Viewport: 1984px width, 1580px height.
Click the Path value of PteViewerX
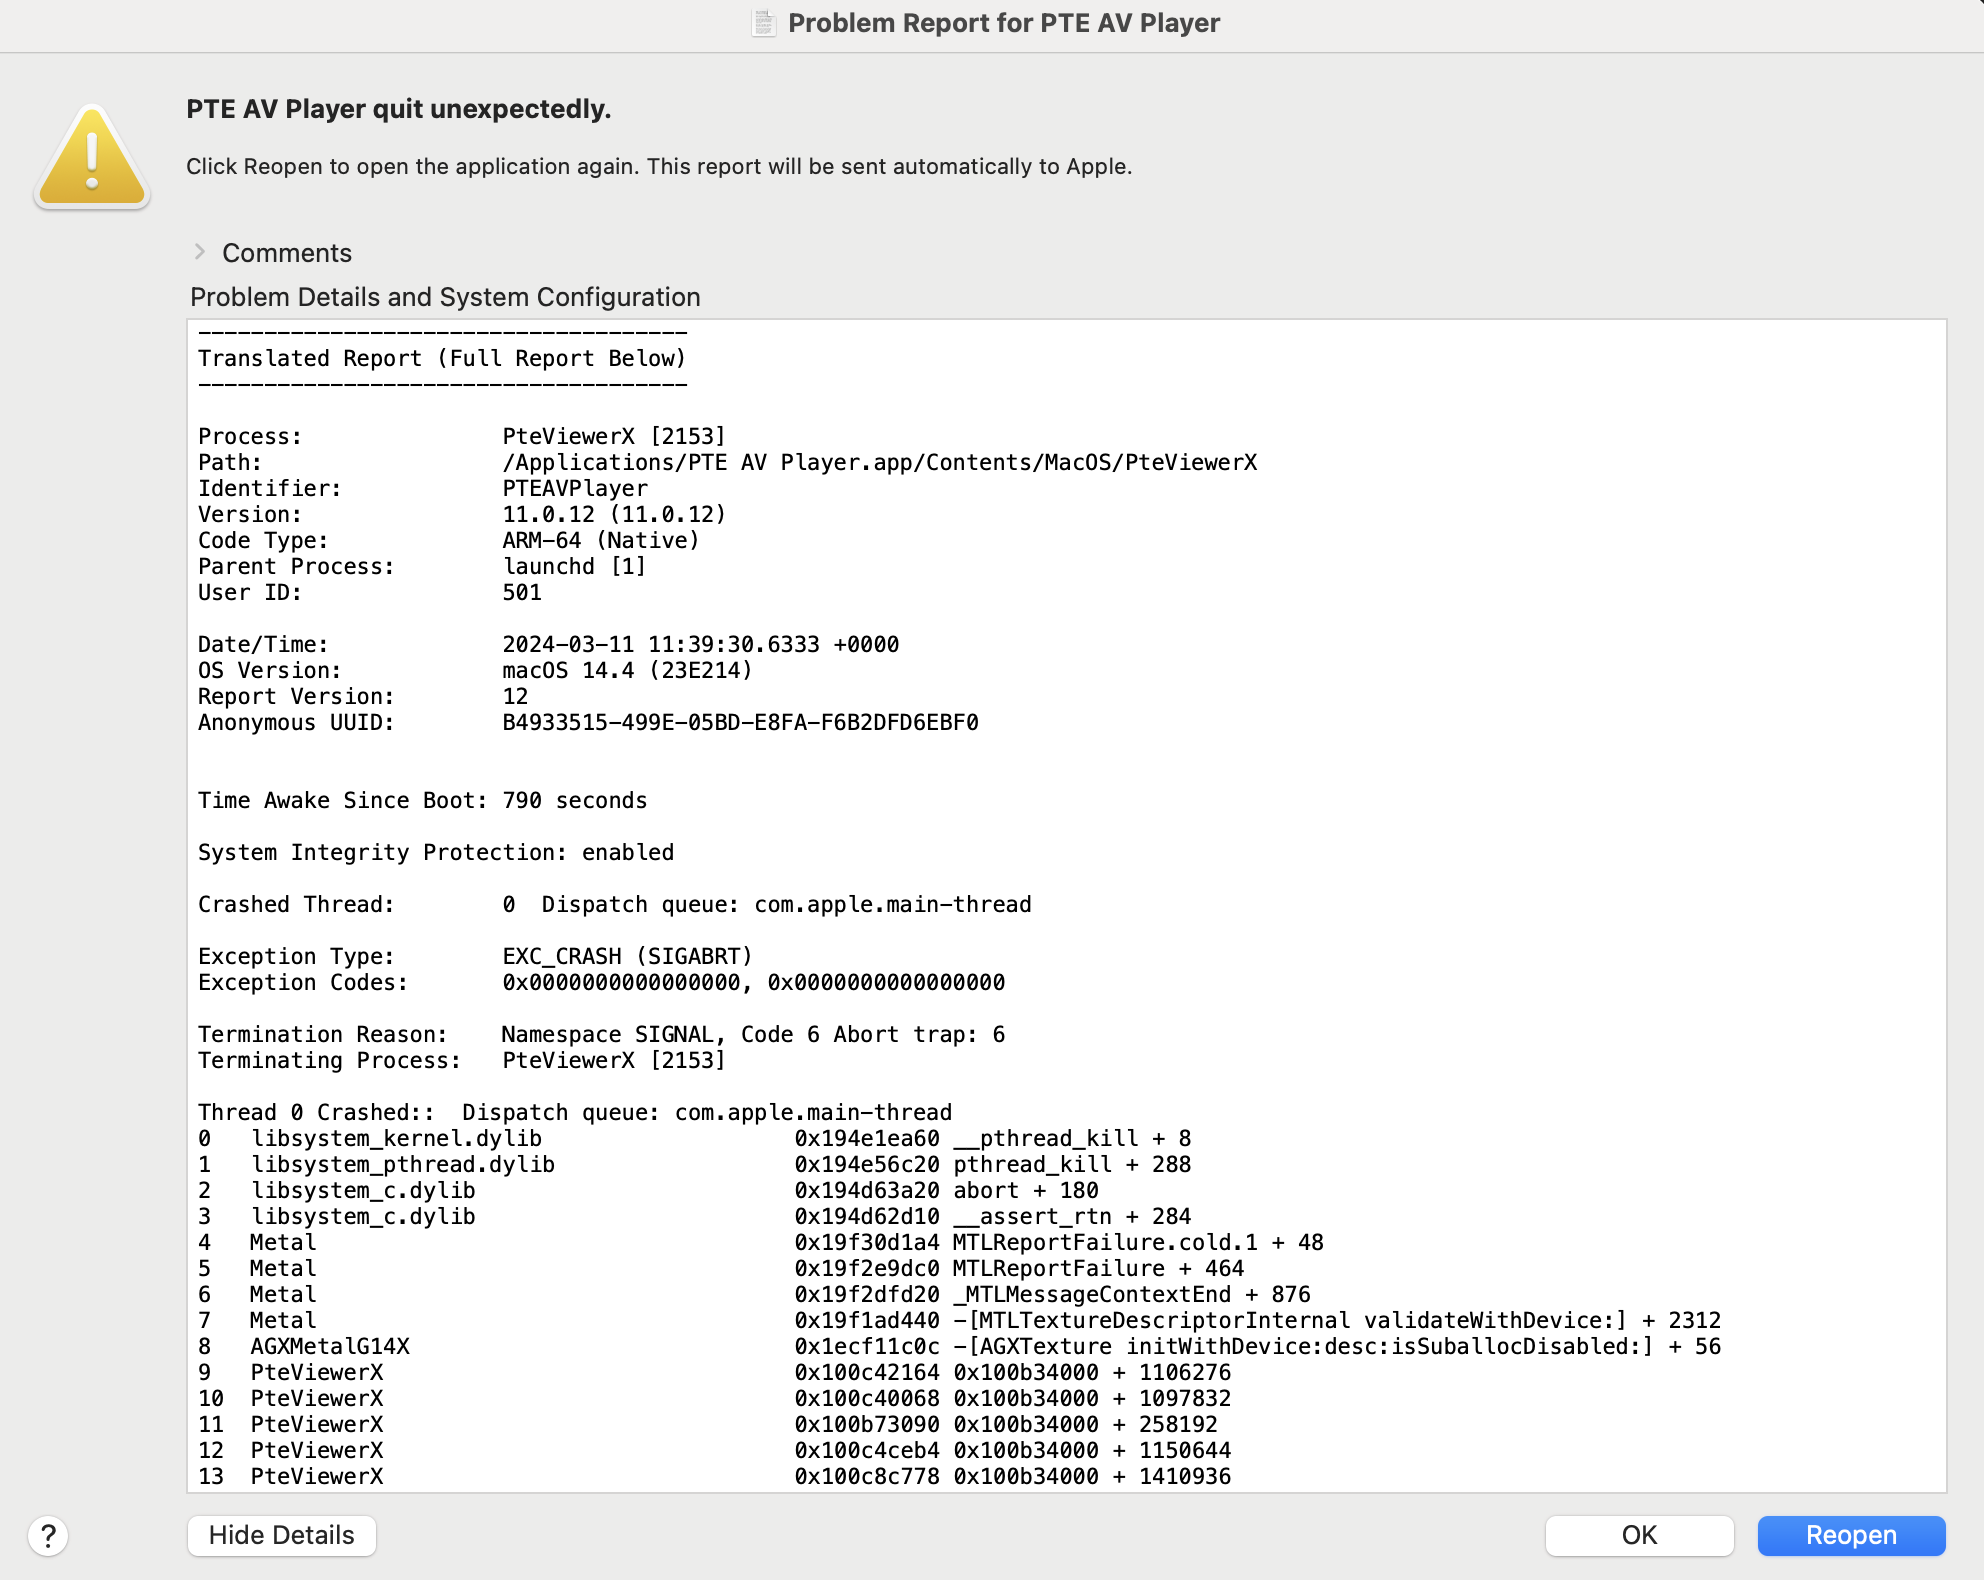coord(878,462)
